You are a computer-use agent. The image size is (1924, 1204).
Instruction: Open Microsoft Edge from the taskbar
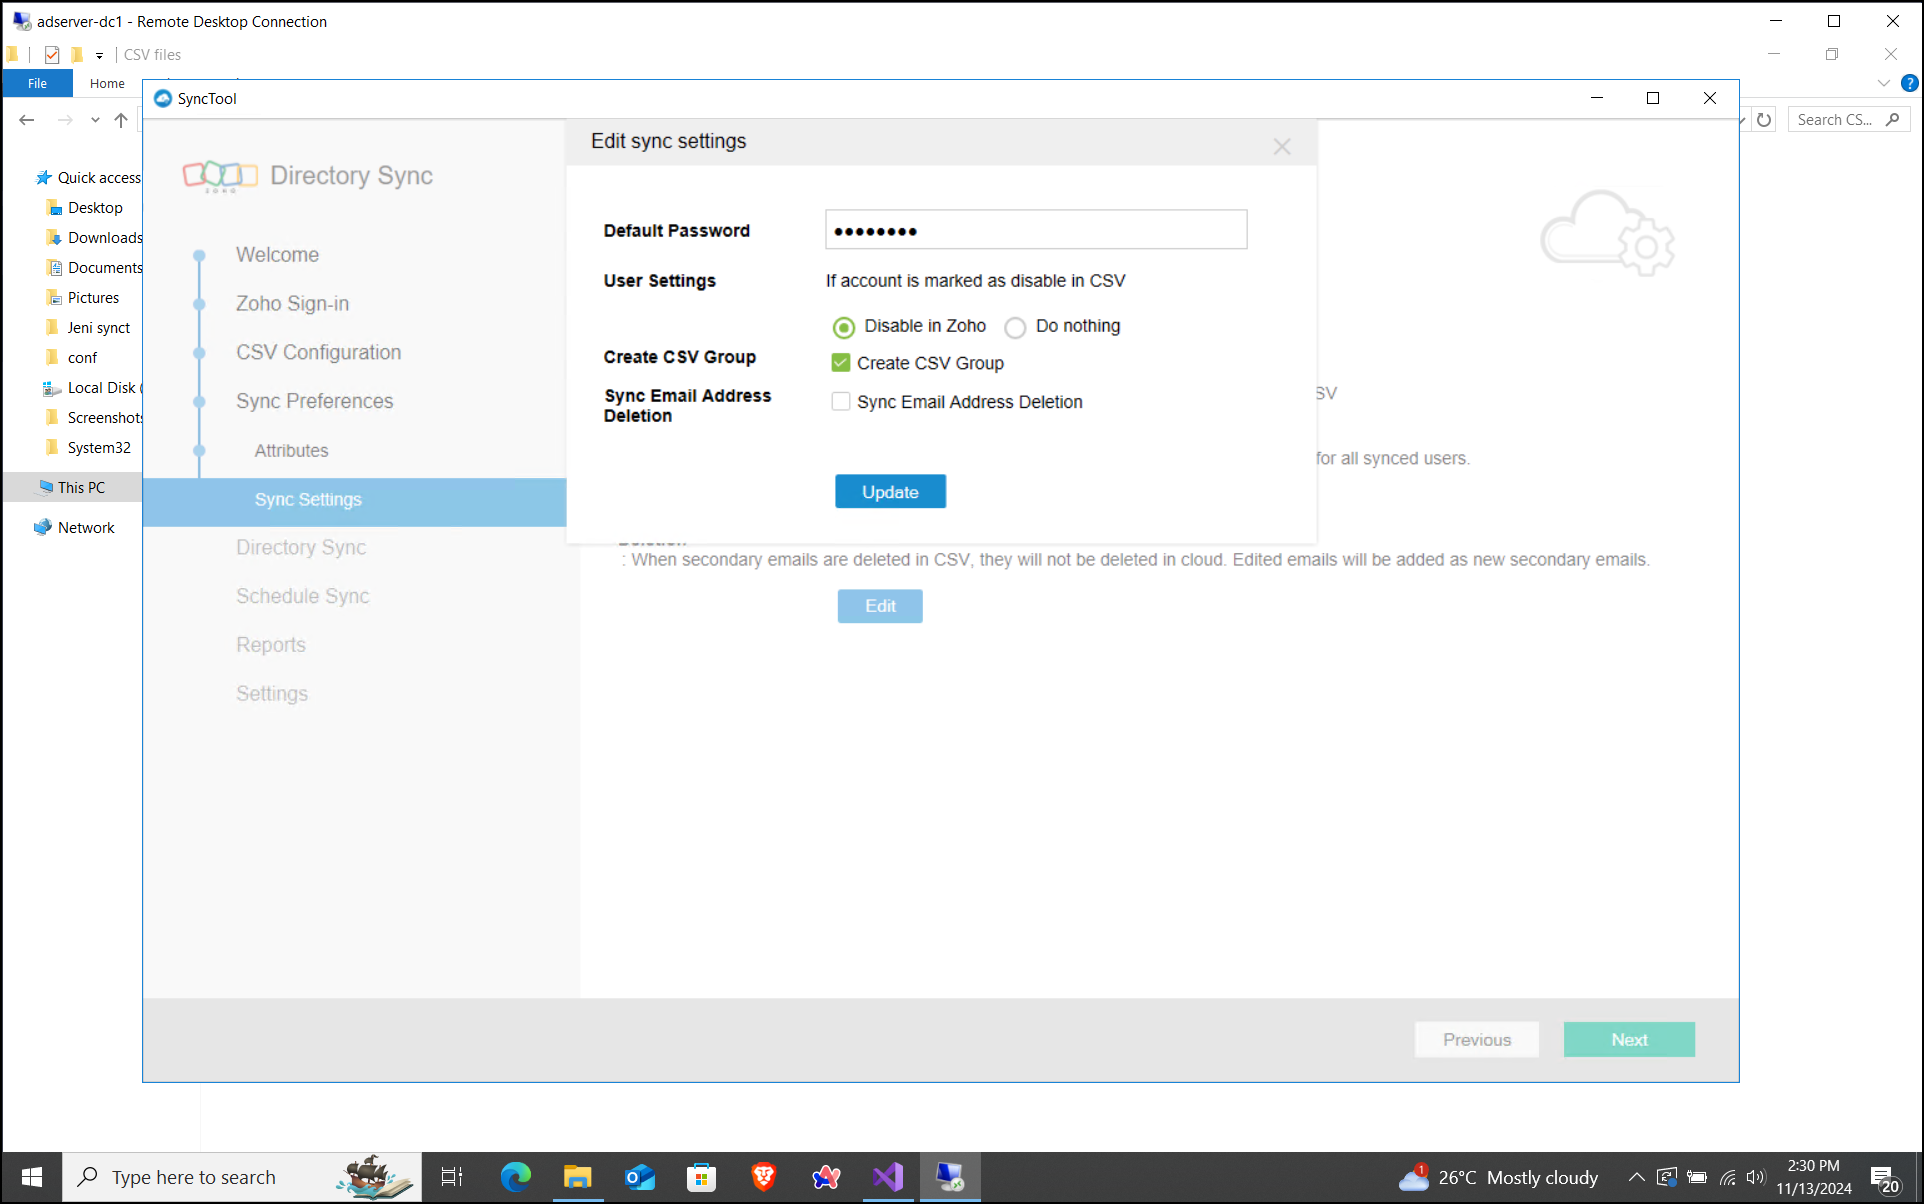coord(515,1177)
